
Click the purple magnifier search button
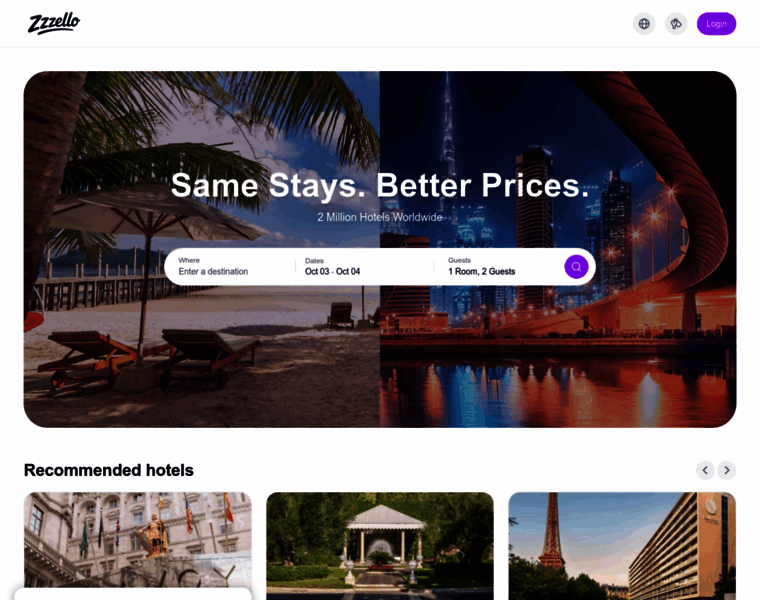tap(576, 267)
